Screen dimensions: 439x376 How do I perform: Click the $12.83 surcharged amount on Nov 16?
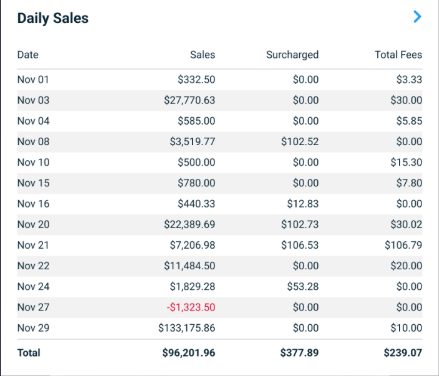(x=303, y=204)
